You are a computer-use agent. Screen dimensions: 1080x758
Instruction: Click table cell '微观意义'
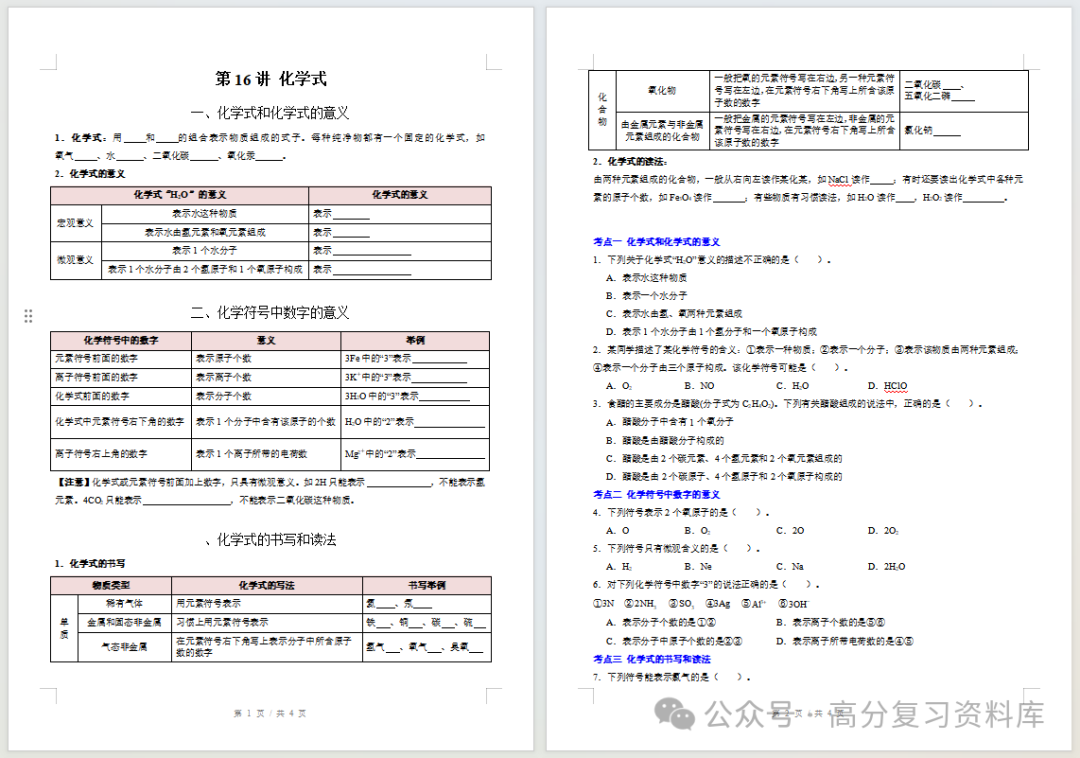[x=76, y=260]
